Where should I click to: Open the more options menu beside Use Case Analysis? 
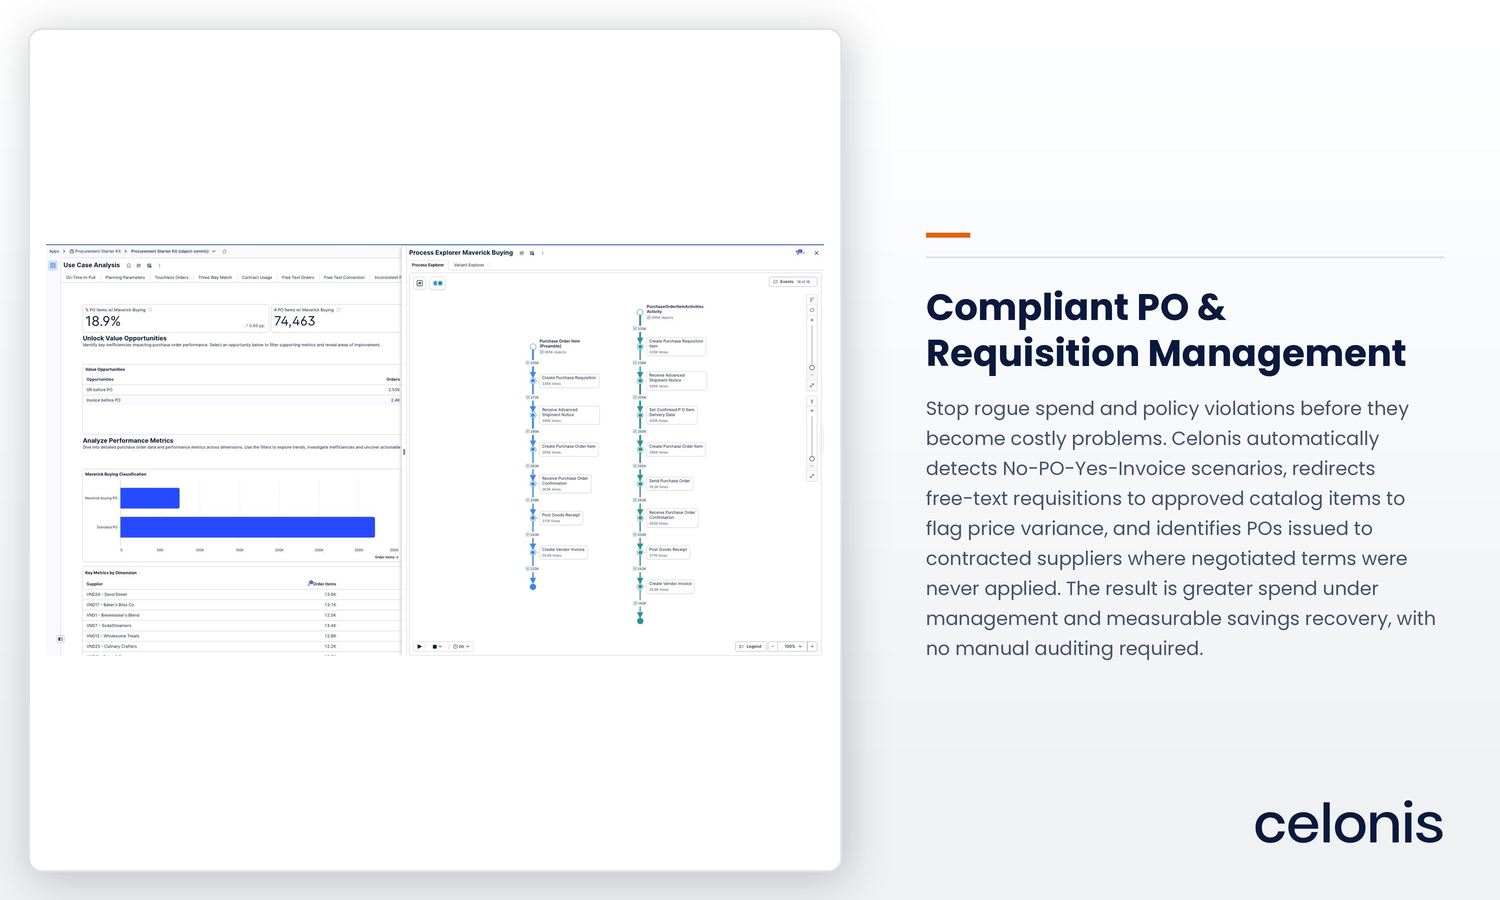[159, 265]
